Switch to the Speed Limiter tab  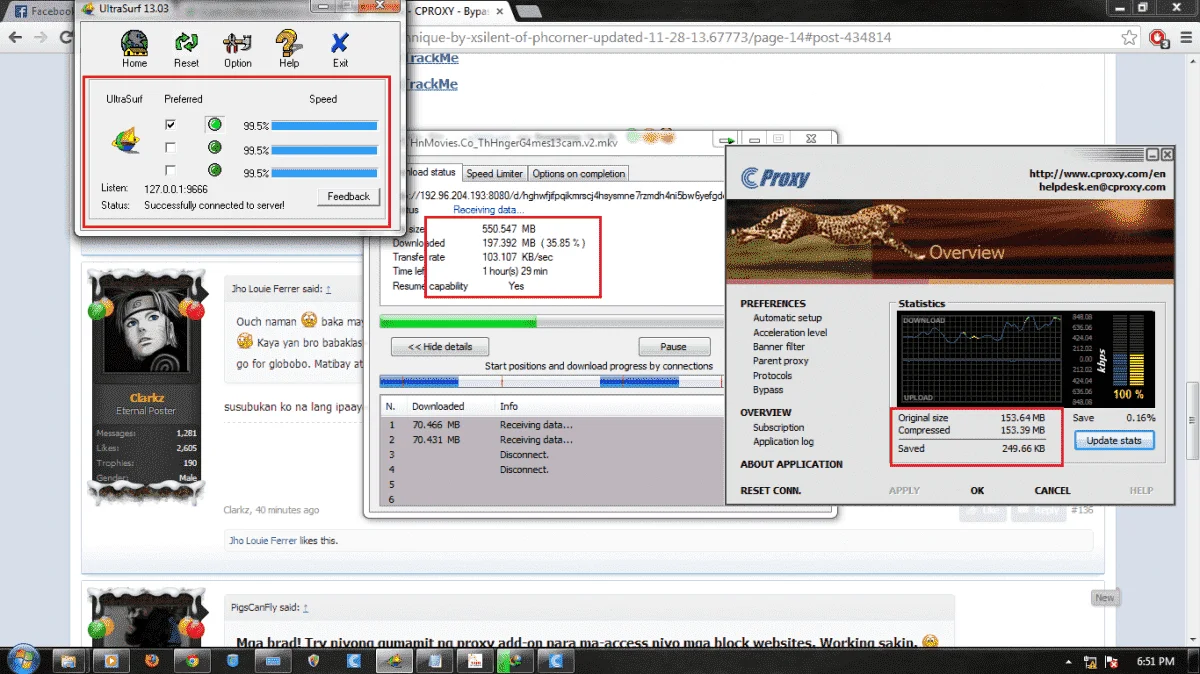pos(494,174)
